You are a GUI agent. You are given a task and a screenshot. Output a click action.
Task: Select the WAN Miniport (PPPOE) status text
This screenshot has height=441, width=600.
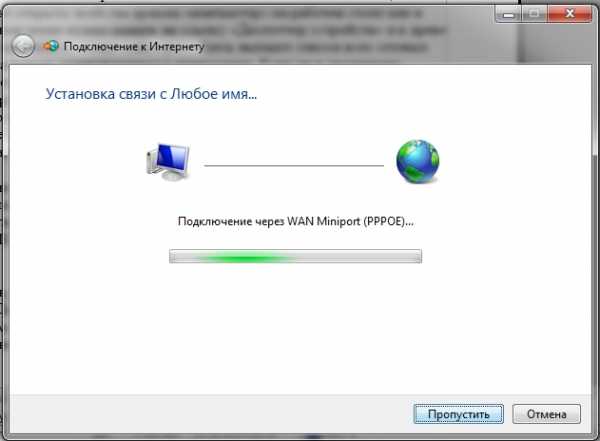click(x=295, y=221)
